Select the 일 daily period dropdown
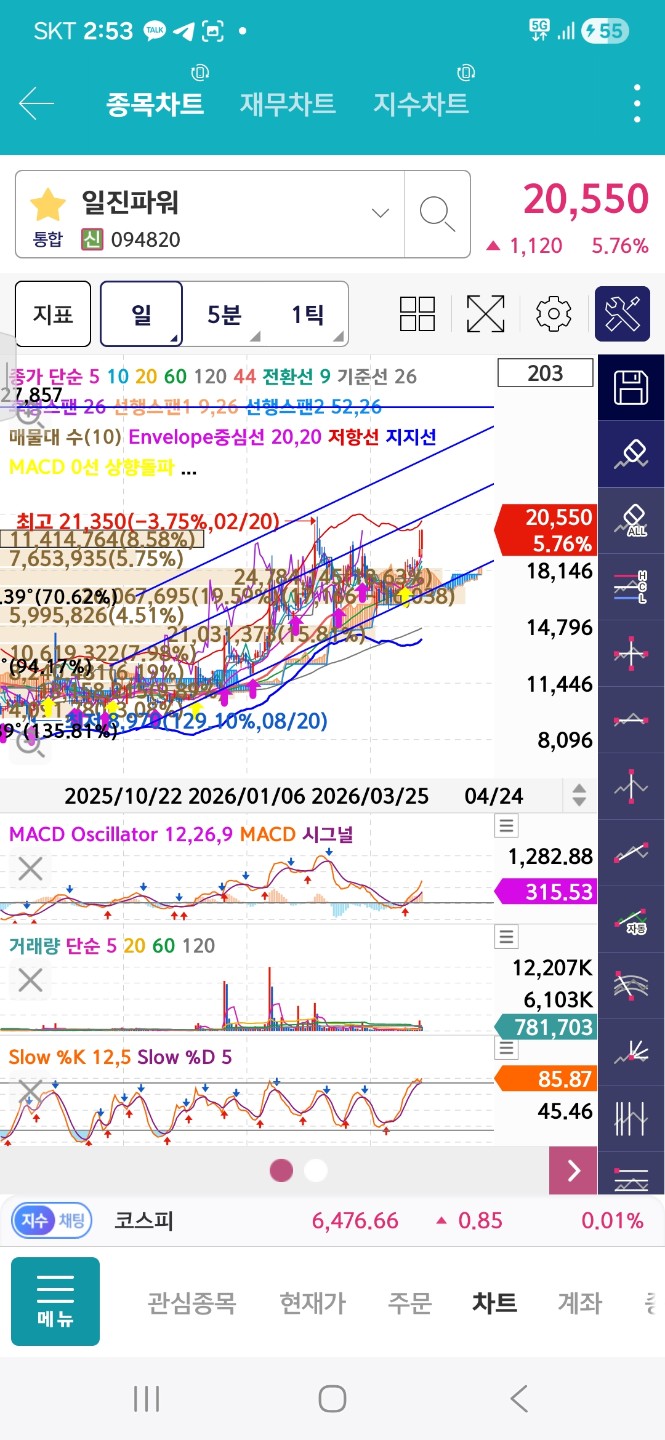665x1440 pixels. tap(141, 313)
